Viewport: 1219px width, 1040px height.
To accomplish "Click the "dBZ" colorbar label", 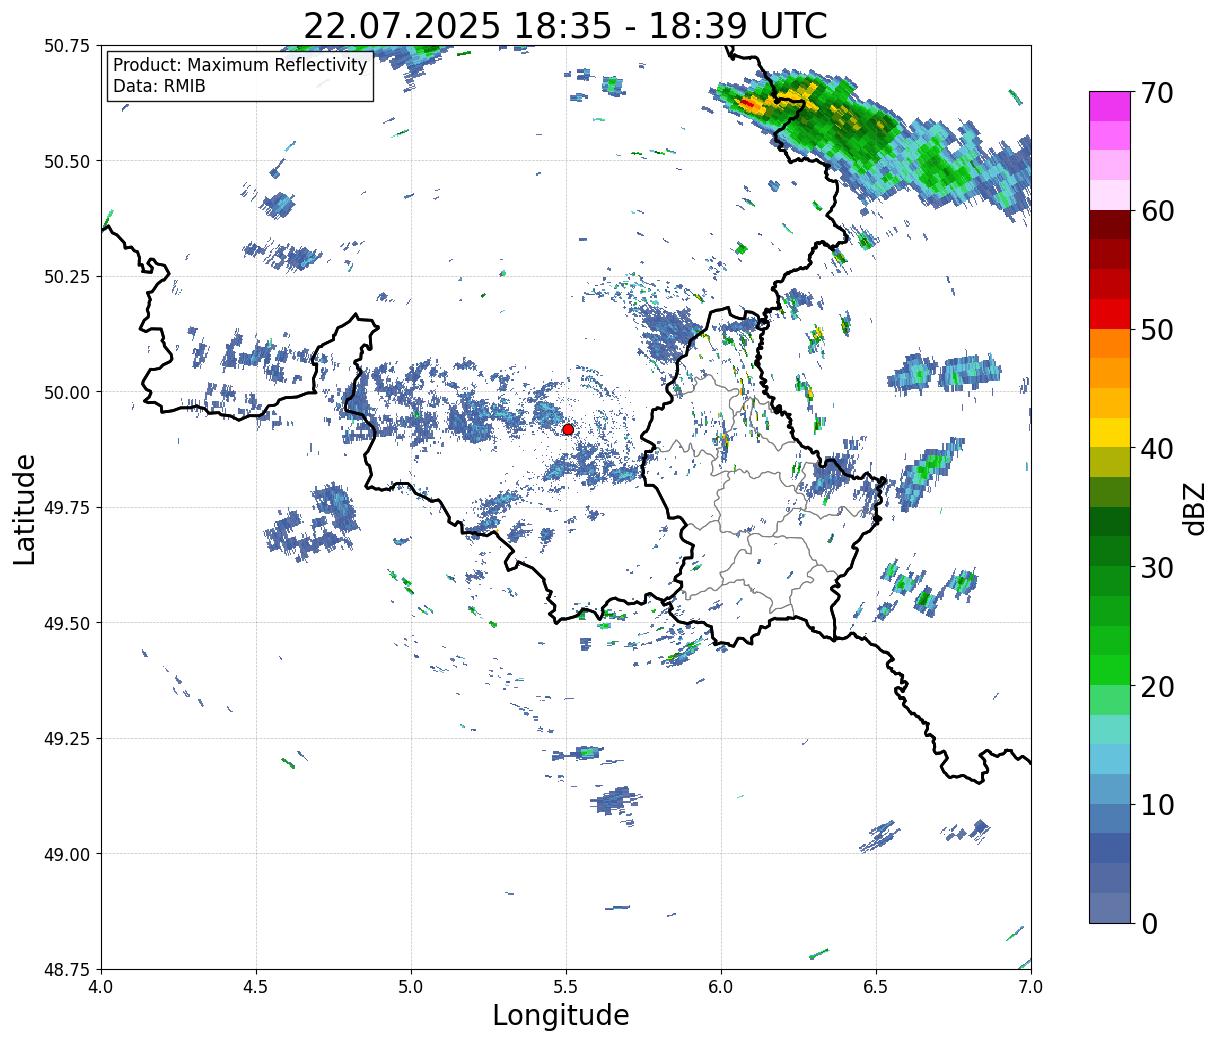I will (x=1194, y=508).
